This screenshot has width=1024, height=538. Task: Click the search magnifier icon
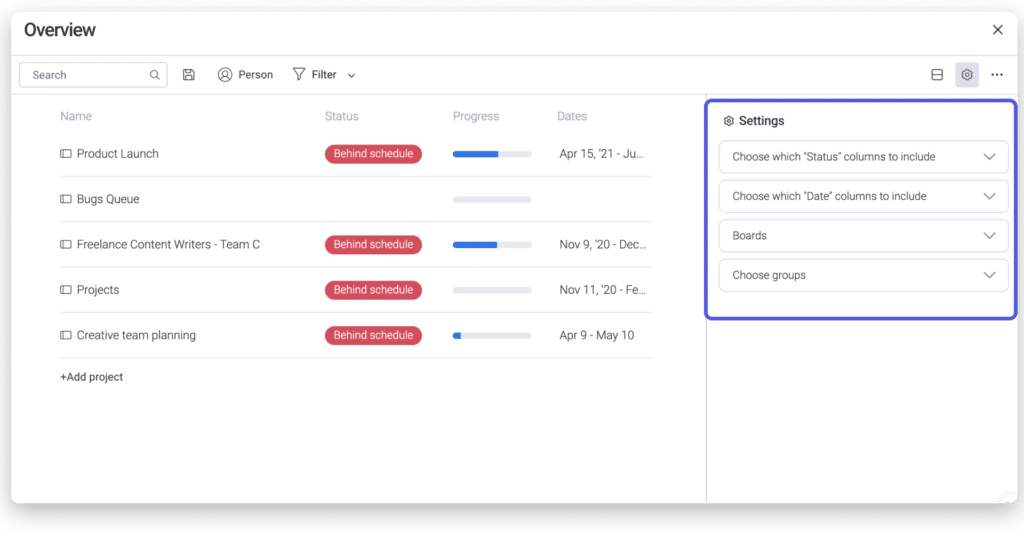click(x=155, y=75)
